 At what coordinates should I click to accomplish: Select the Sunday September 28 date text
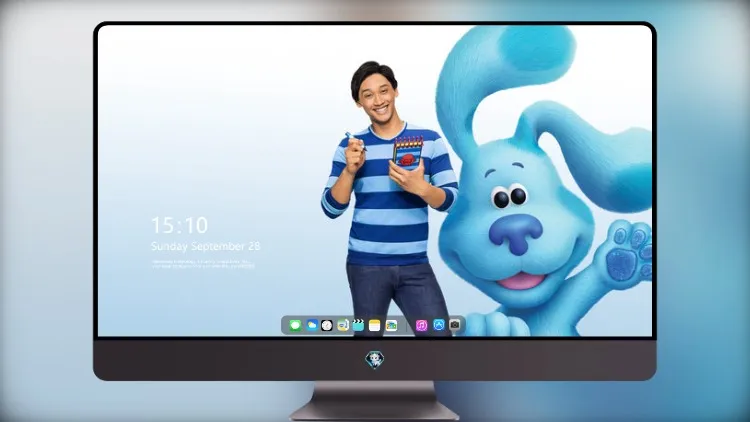click(x=206, y=246)
